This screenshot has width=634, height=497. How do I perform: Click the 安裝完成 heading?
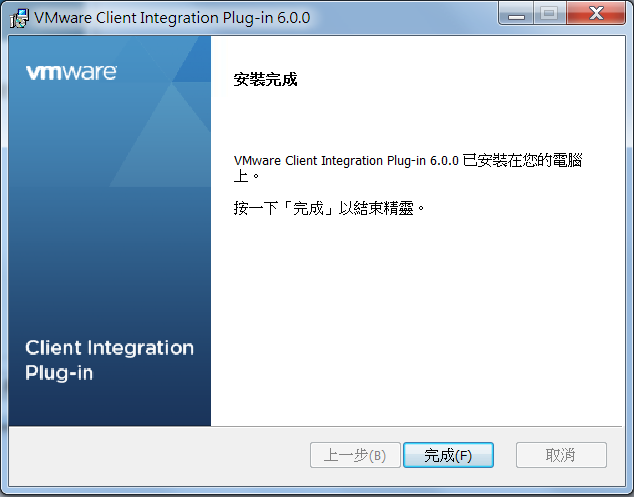click(265, 79)
